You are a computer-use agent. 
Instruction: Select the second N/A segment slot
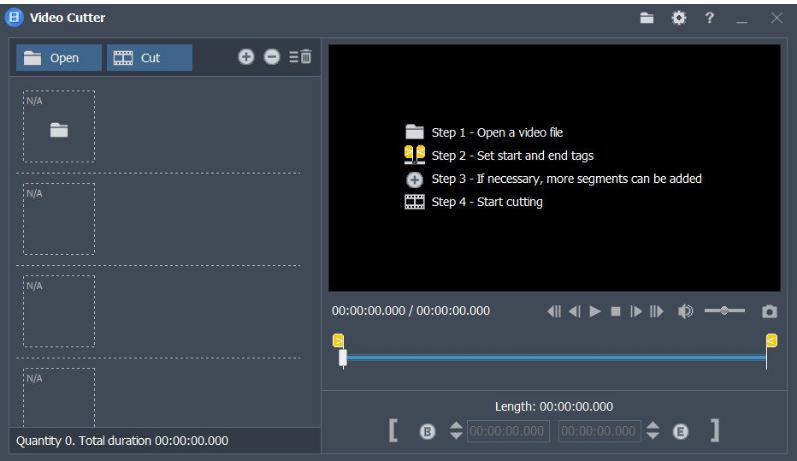tap(59, 219)
